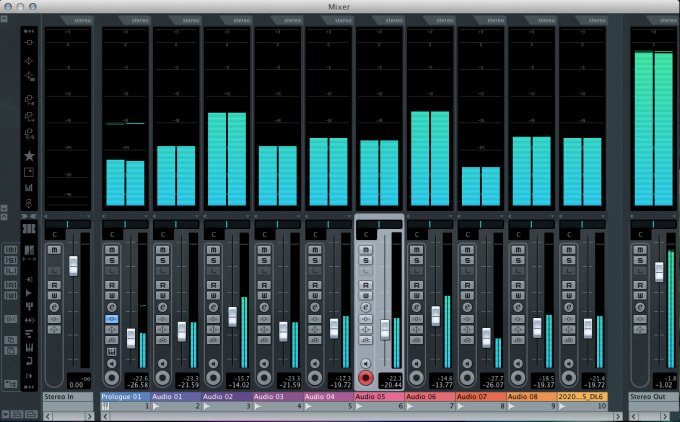
Task: Click the meter bars icon in left view strip
Action: click(29, 187)
